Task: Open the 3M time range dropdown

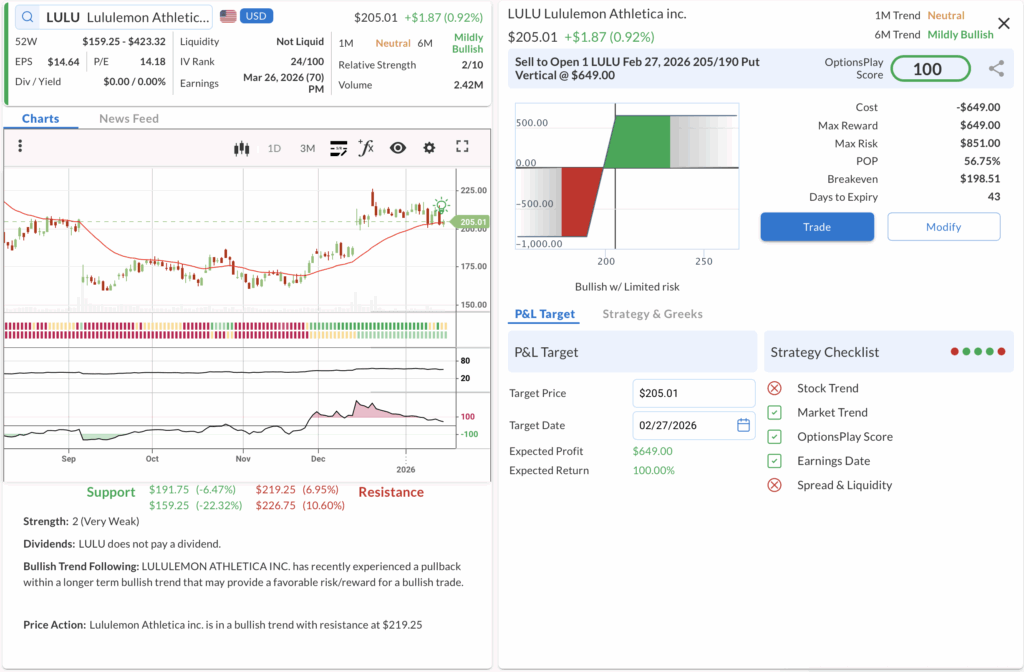Action: coord(307,148)
